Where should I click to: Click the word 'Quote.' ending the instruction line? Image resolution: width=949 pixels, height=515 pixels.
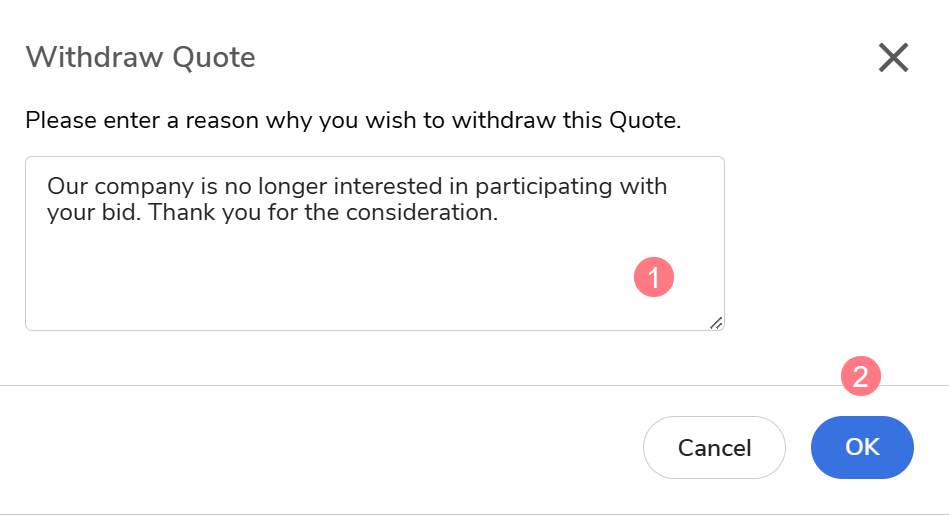tap(645, 120)
